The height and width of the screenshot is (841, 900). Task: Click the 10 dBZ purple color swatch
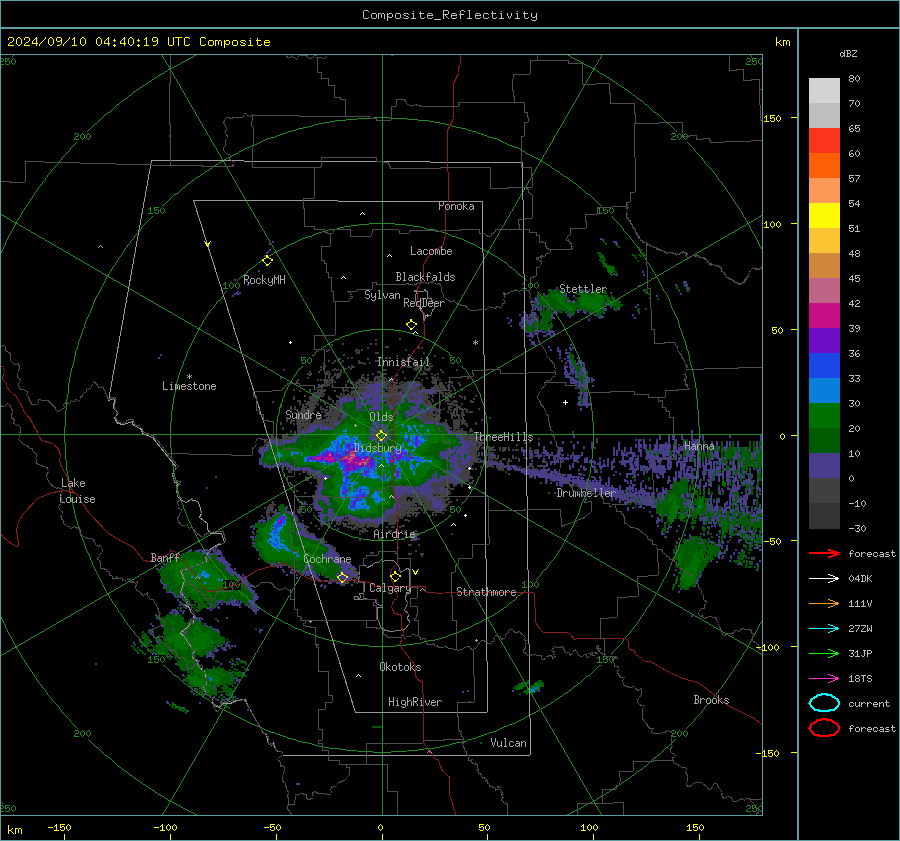point(824,466)
